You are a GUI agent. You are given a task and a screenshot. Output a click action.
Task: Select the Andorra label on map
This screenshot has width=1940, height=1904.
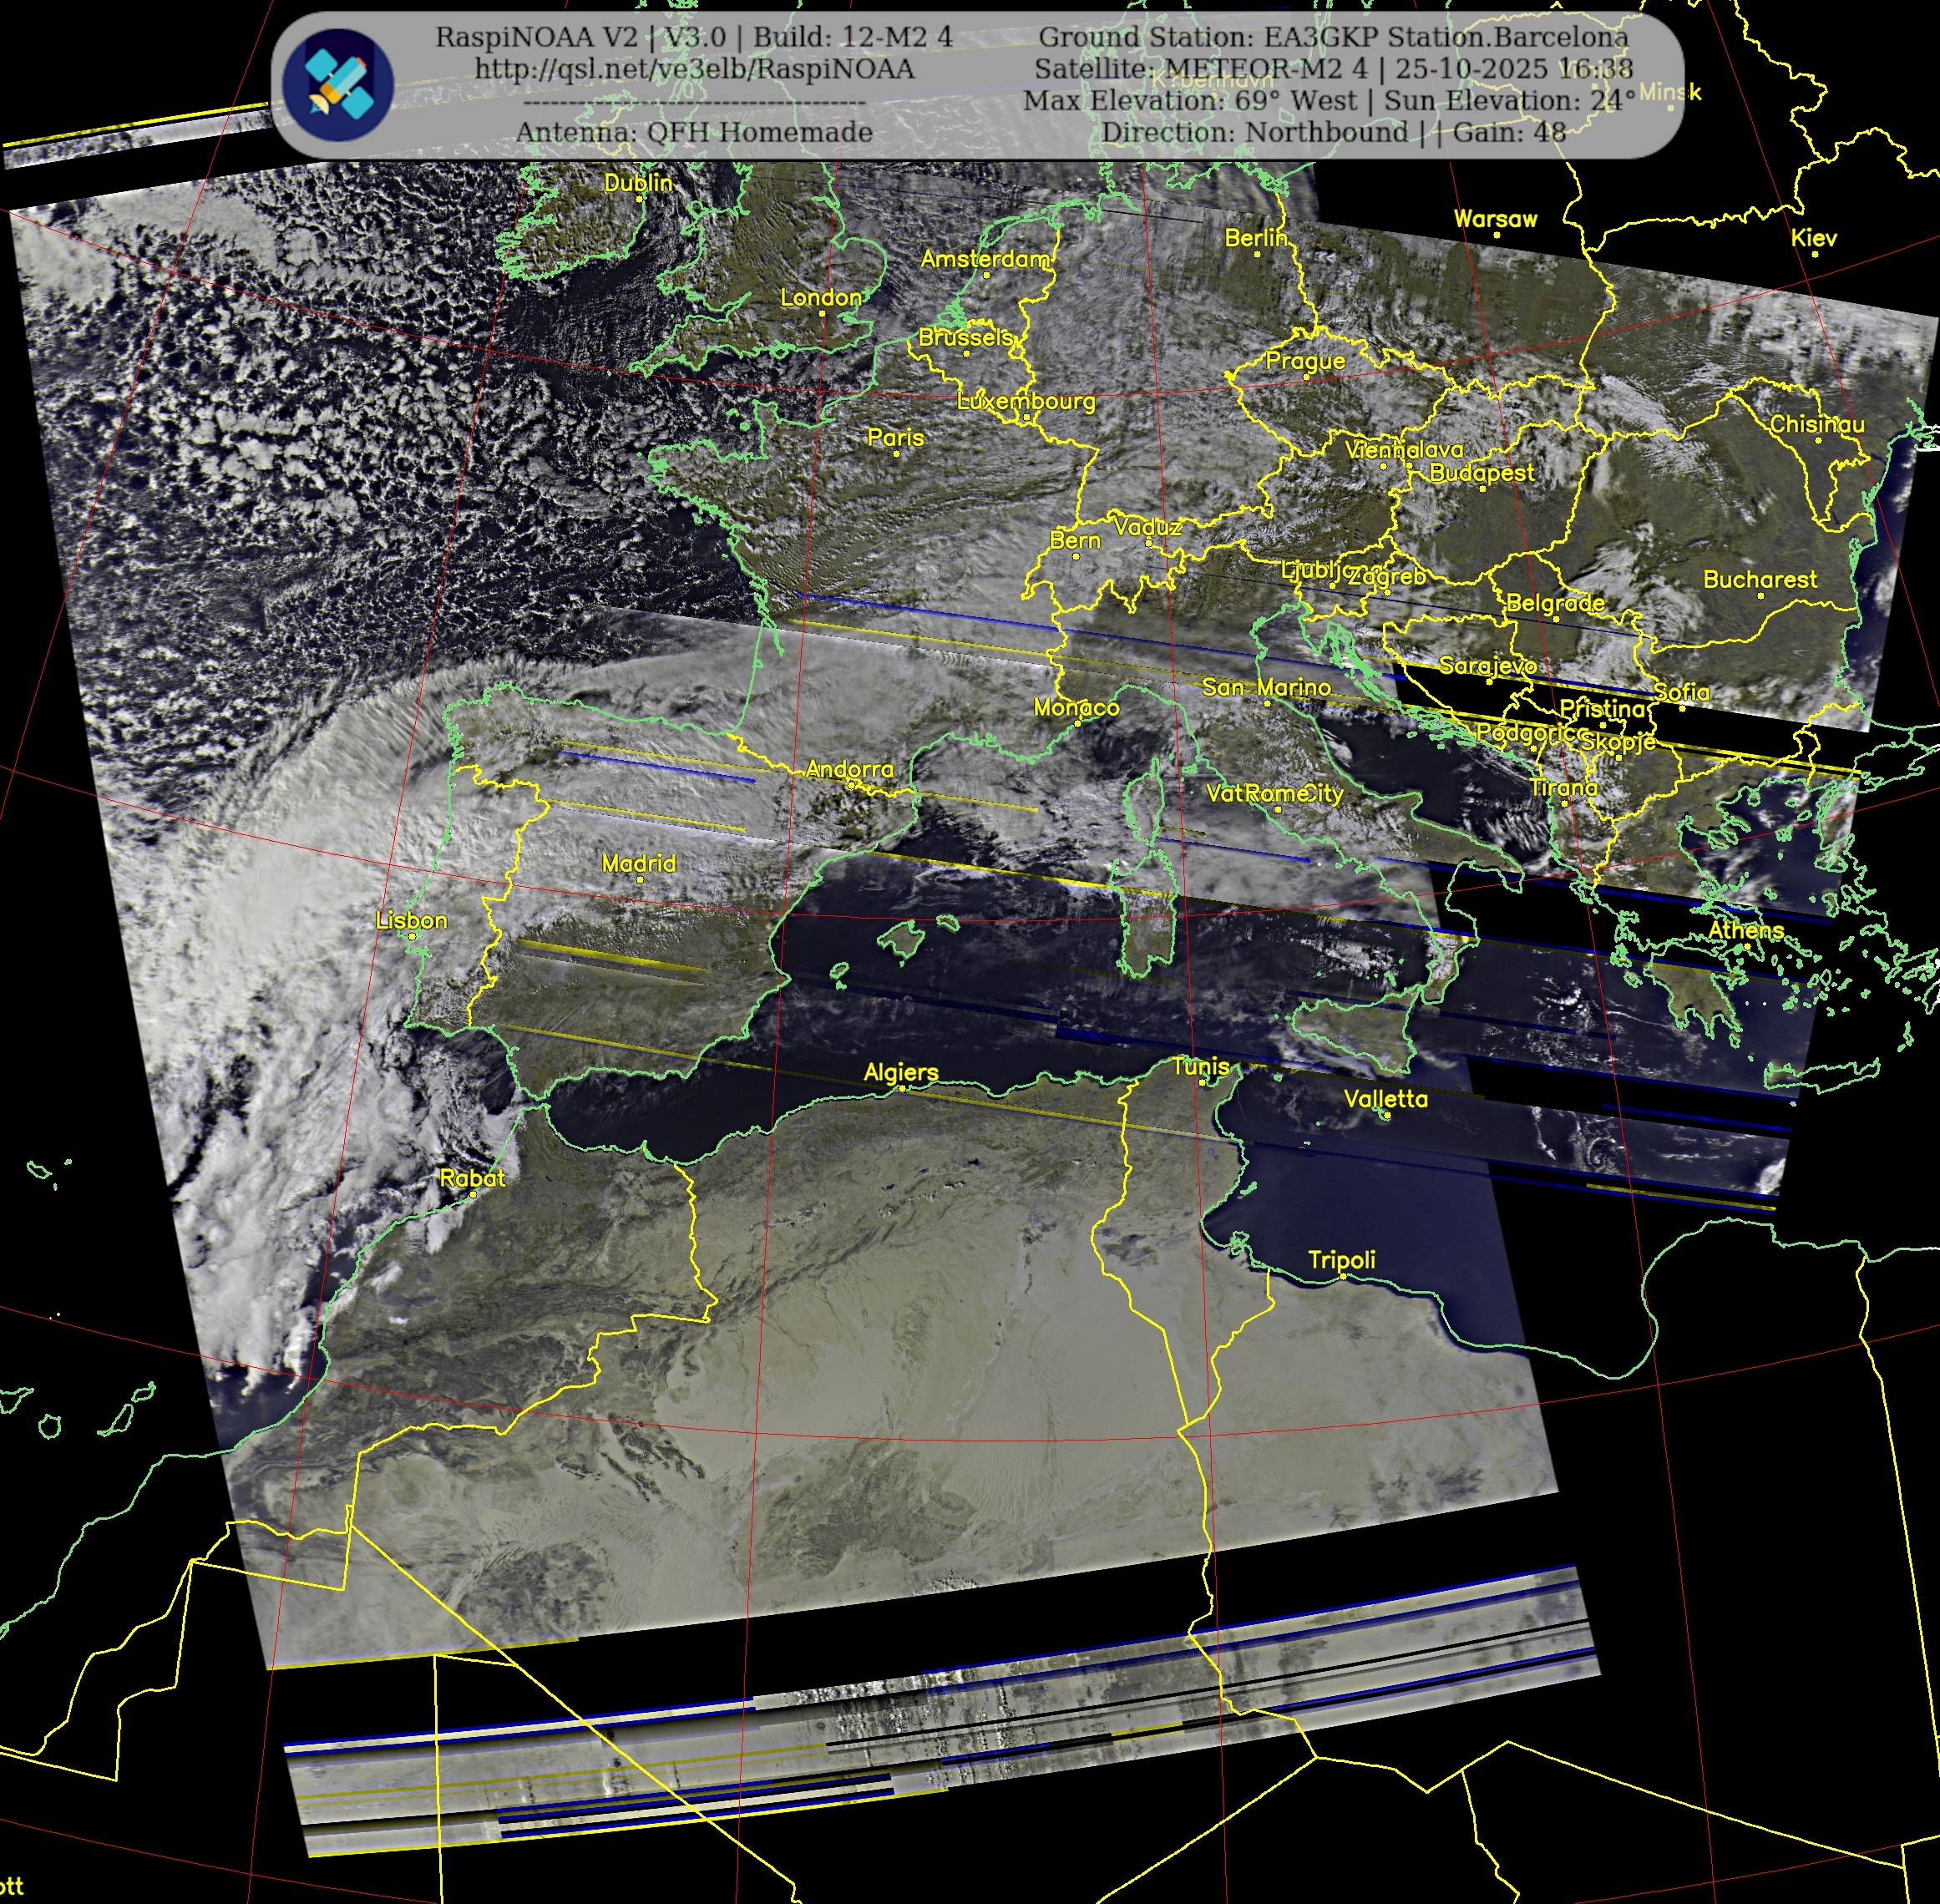tap(849, 769)
